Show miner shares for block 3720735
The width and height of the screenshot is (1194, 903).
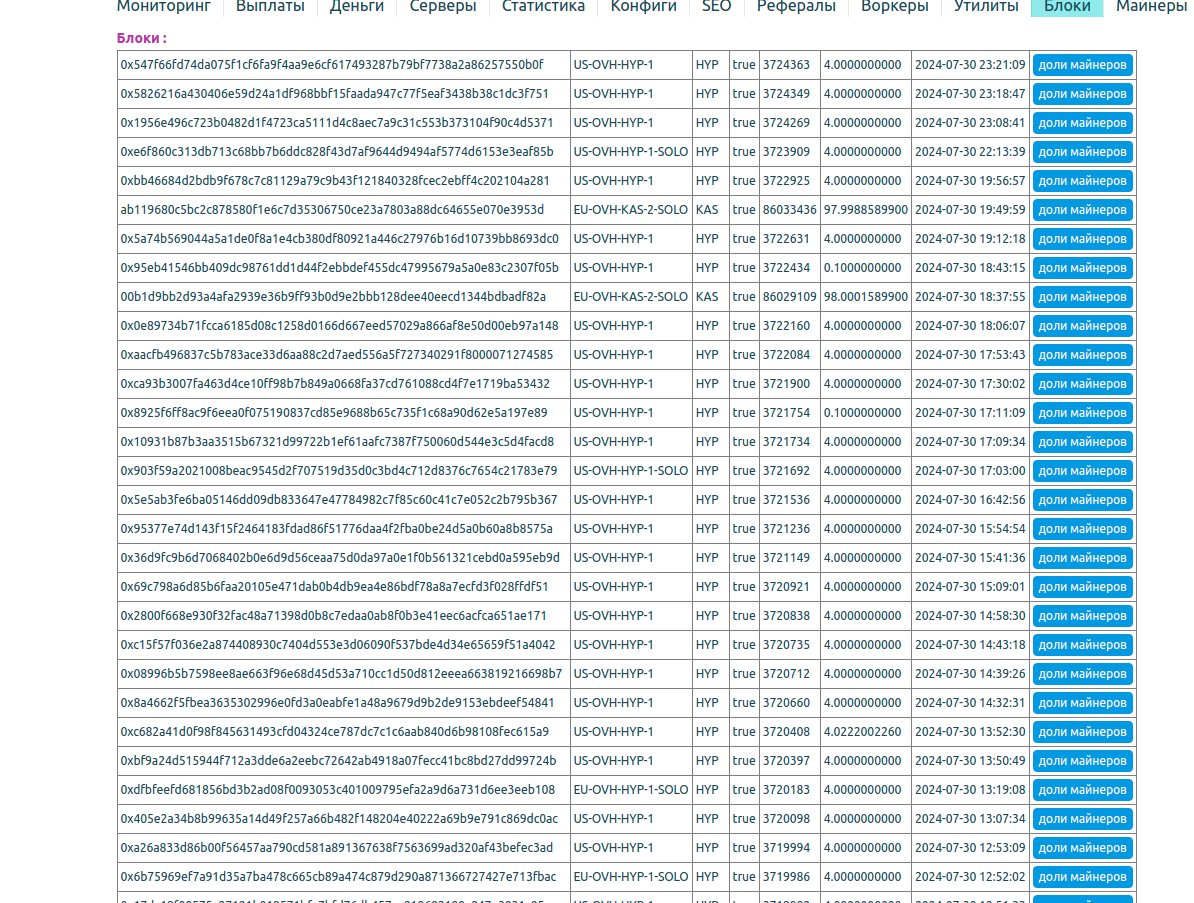1082,645
